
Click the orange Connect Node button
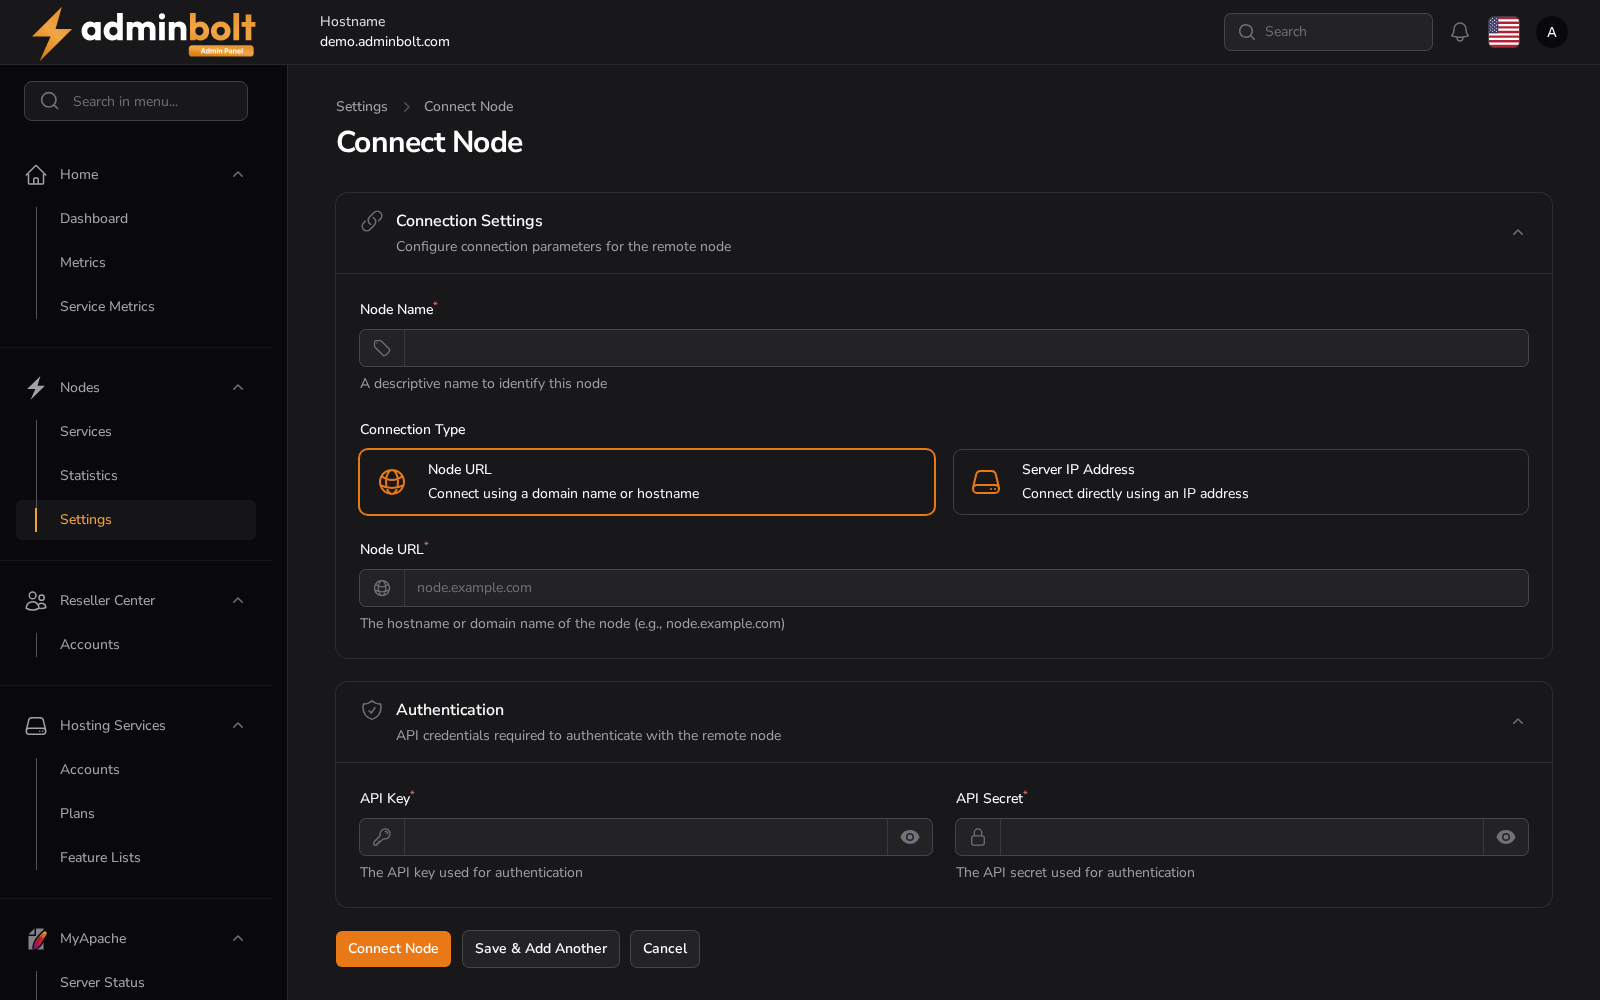point(393,949)
